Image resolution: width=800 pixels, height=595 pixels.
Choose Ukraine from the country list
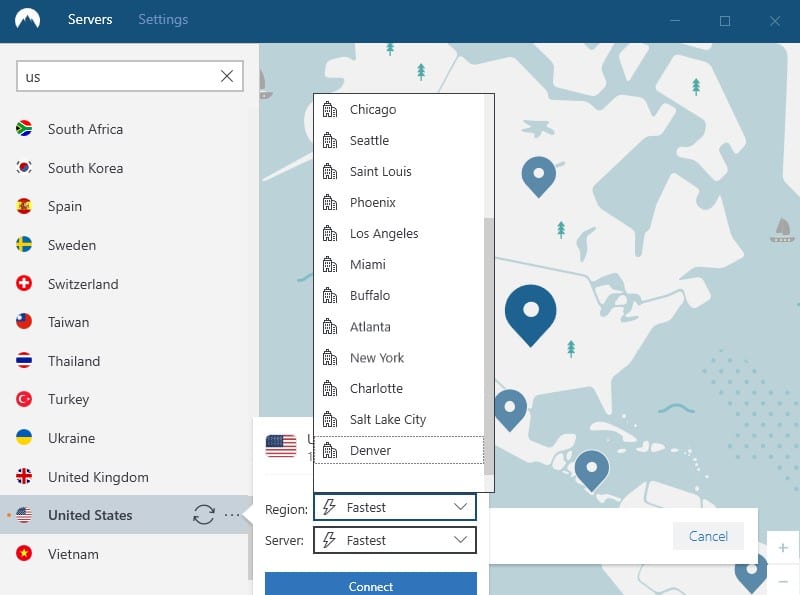pos(71,438)
